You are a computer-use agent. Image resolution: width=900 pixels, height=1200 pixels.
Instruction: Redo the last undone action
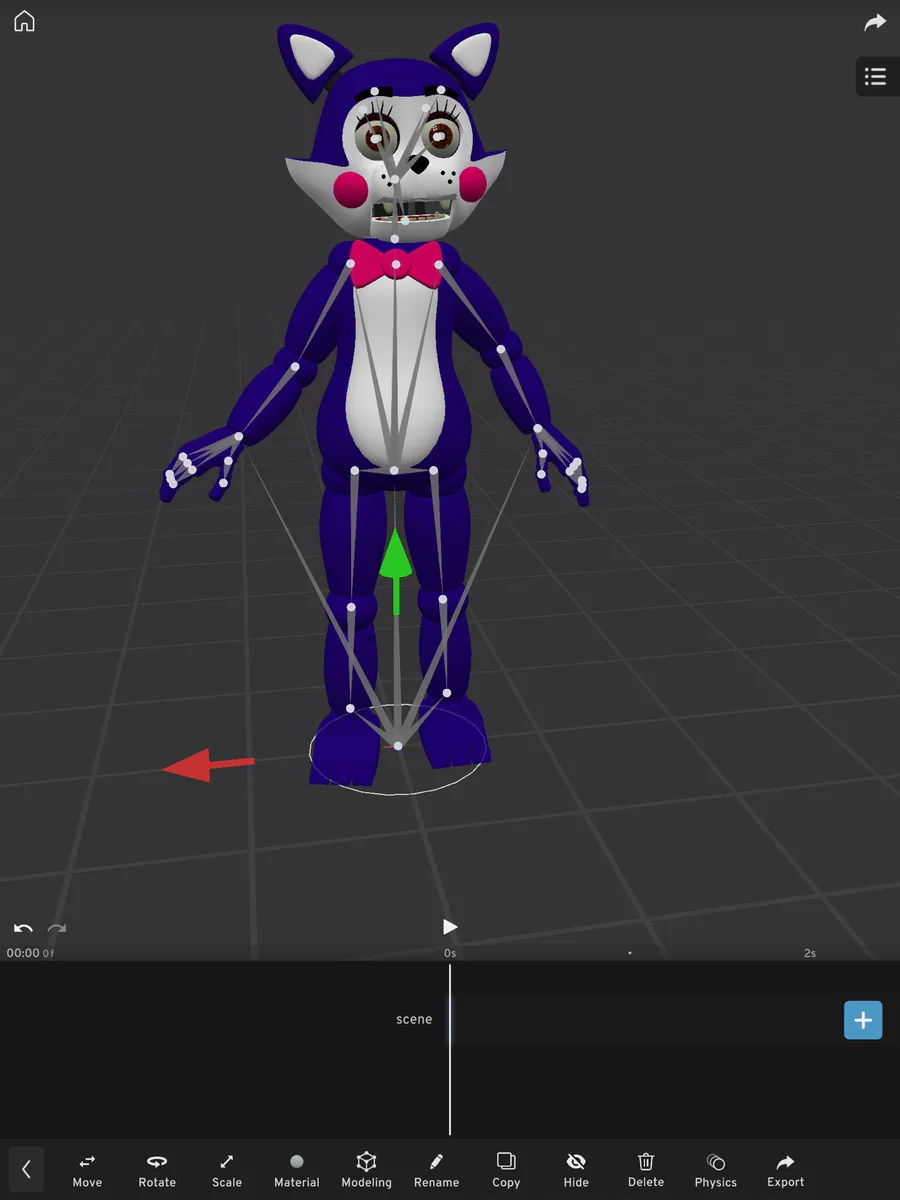(x=57, y=929)
